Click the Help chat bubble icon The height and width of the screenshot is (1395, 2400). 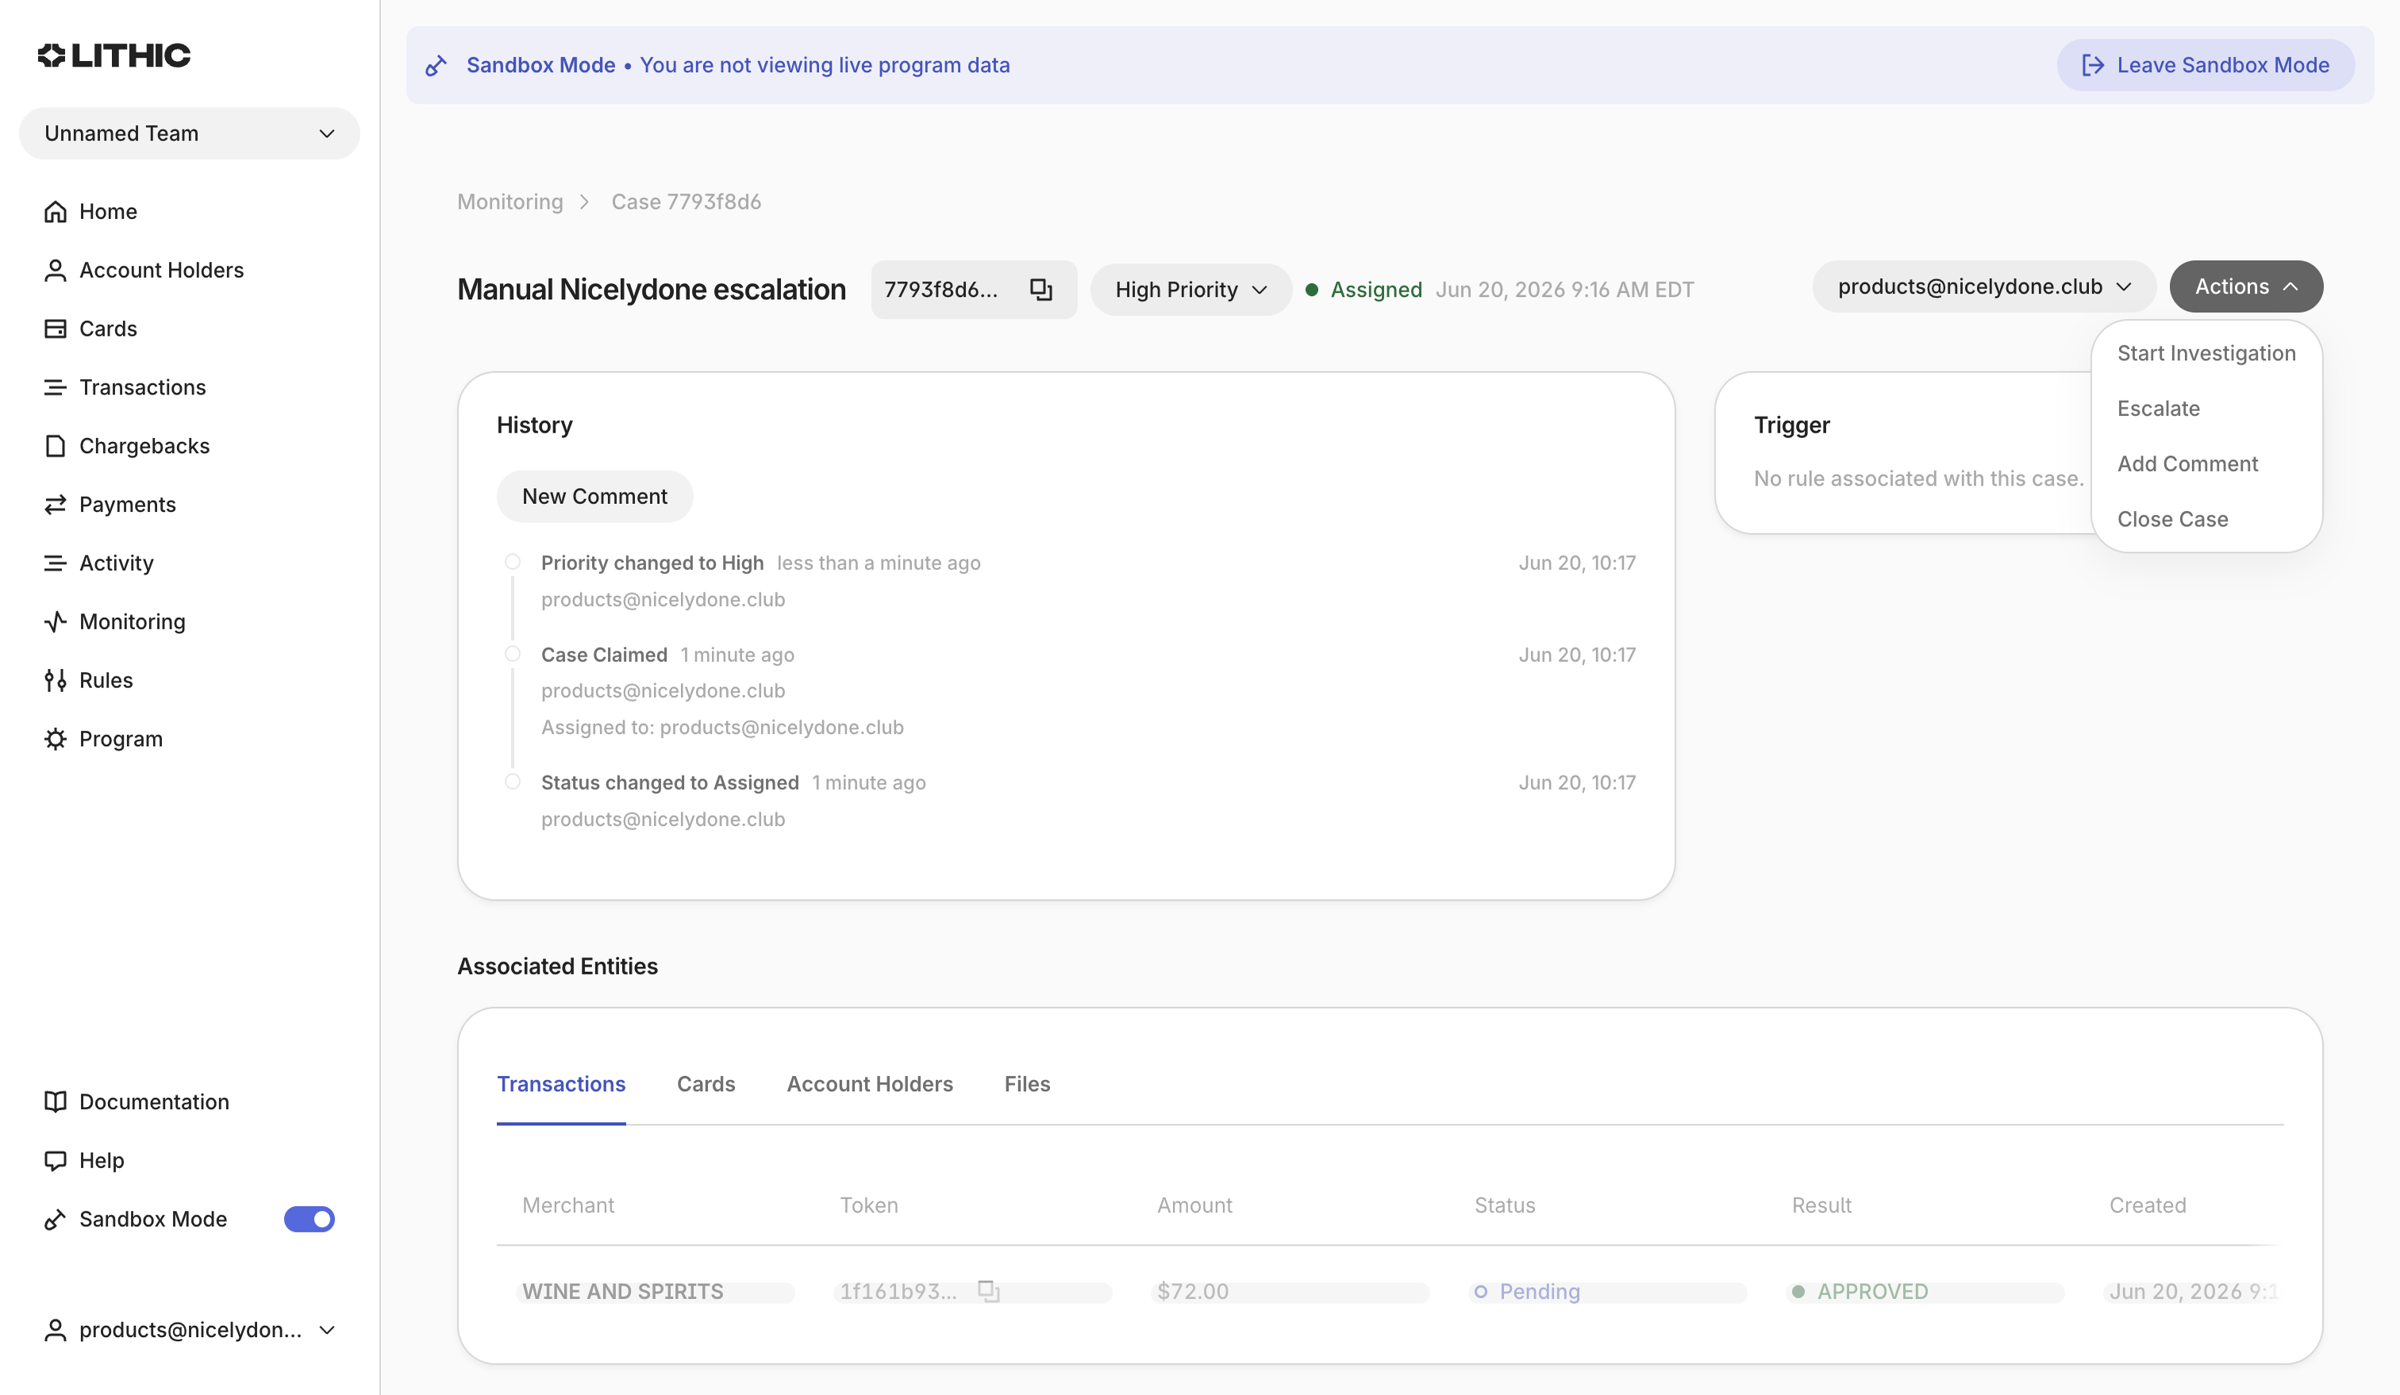[x=55, y=1160]
